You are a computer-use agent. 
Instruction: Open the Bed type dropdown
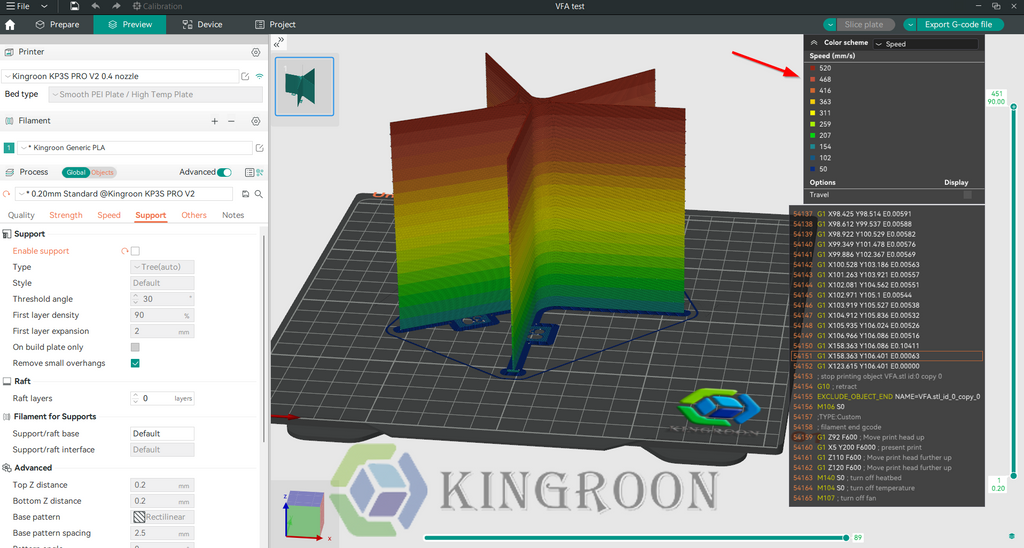(155, 95)
